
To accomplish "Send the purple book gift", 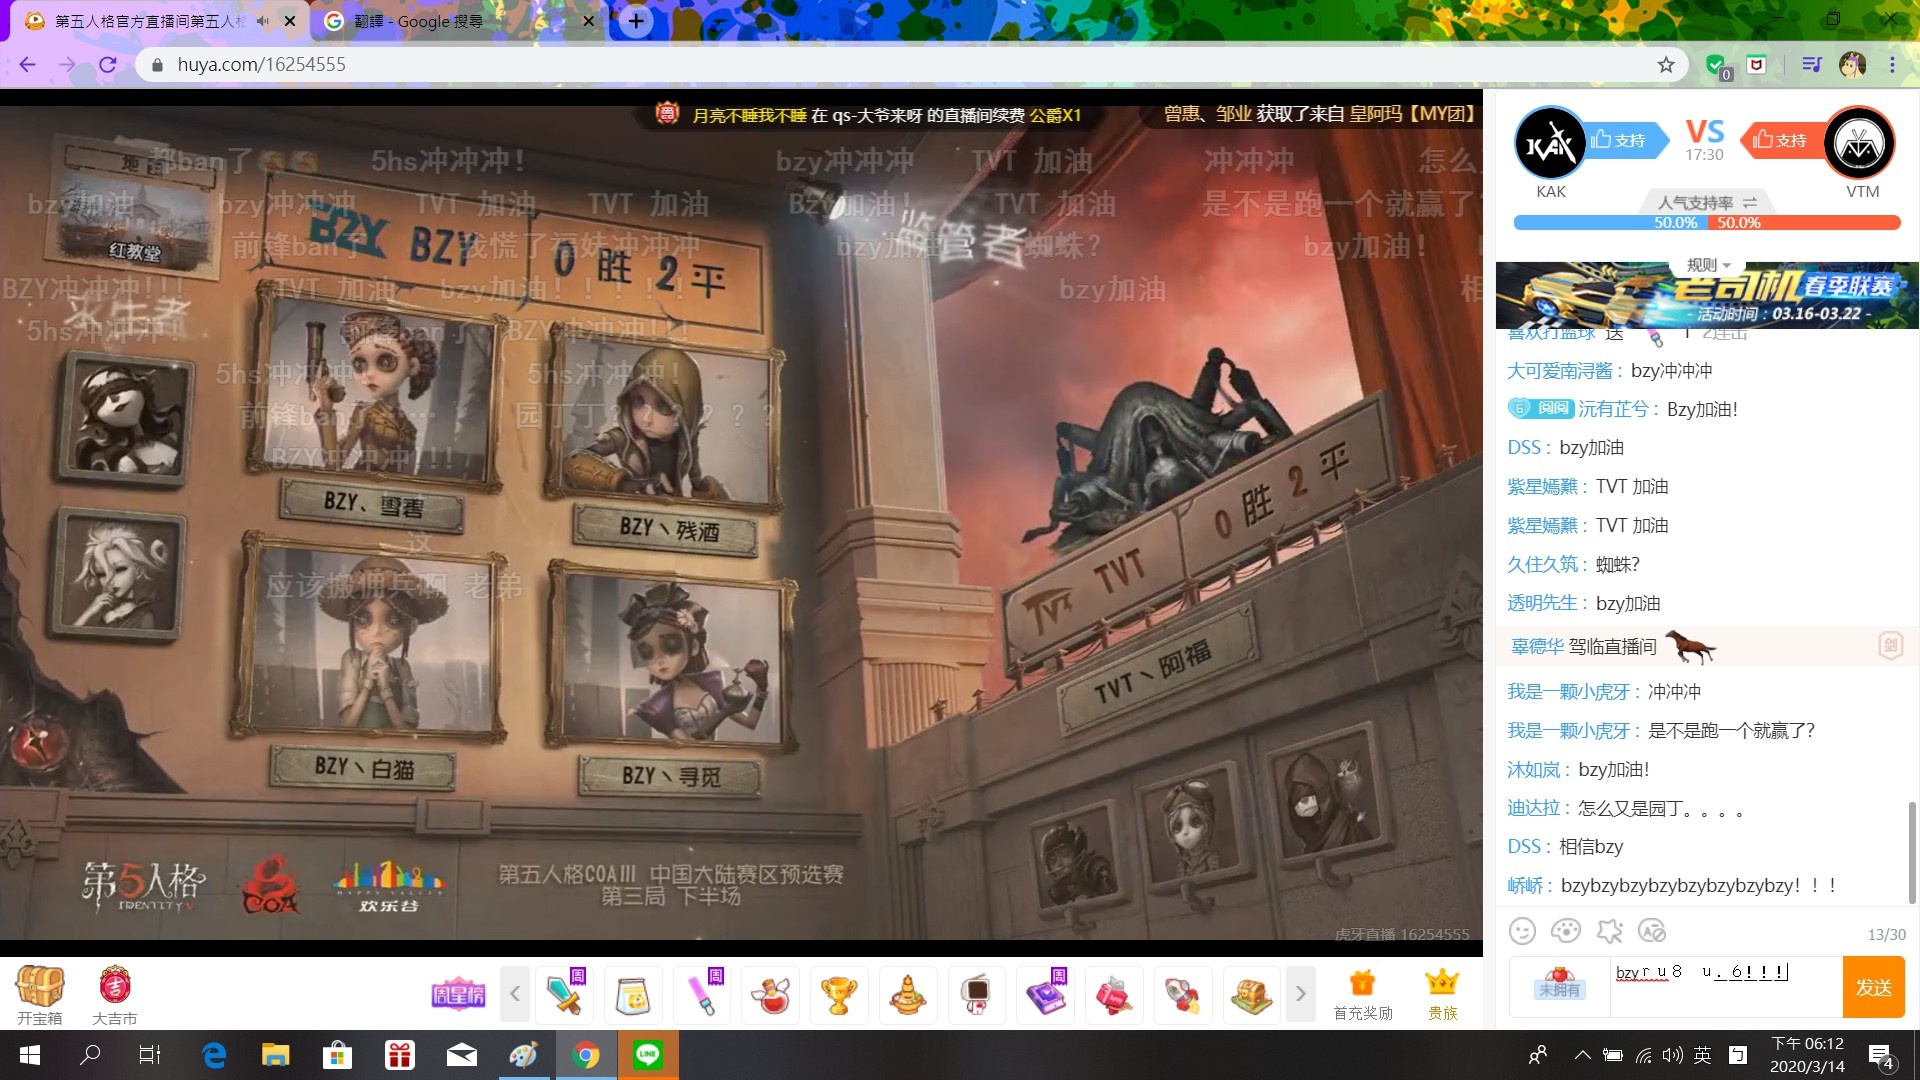I will 1045,995.
